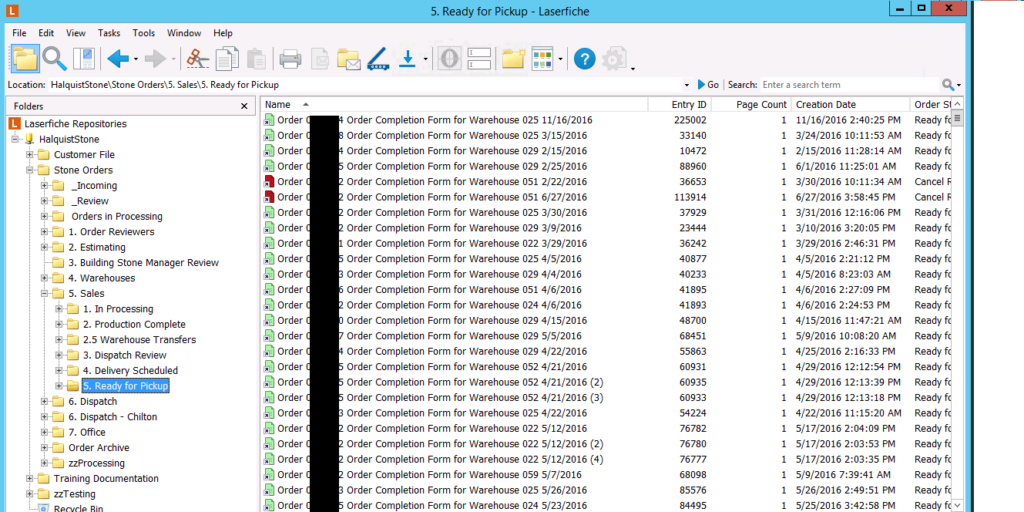Open the Search magnifier tool in toolbar
This screenshot has height=512, width=1024.
55,59
